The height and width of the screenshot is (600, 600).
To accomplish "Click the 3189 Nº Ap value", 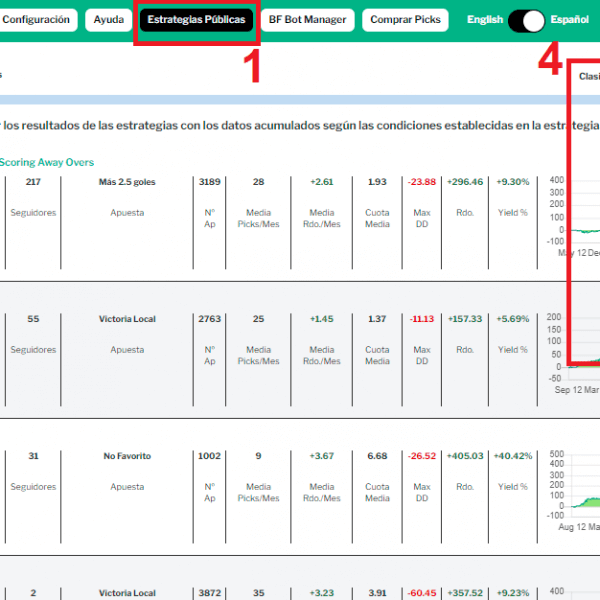I will click(x=209, y=182).
